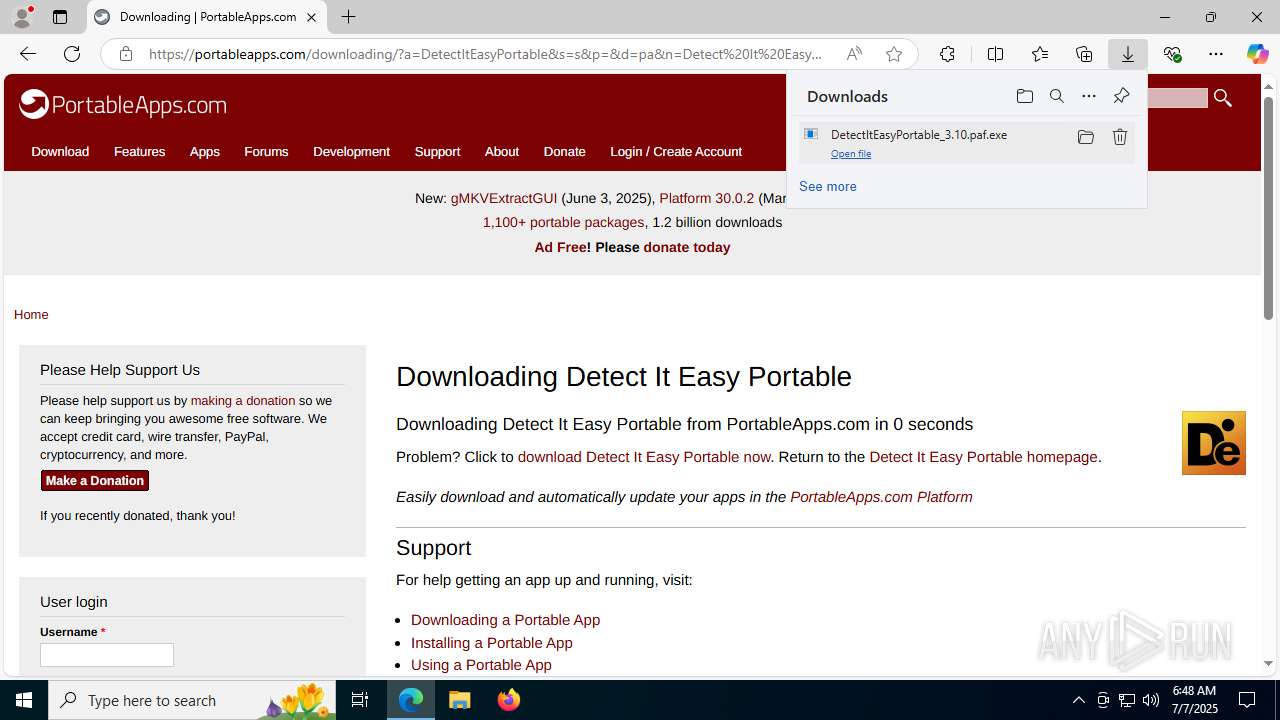The image size is (1280, 720).
Task: Pin the Downloads panel
Action: pos(1121,96)
